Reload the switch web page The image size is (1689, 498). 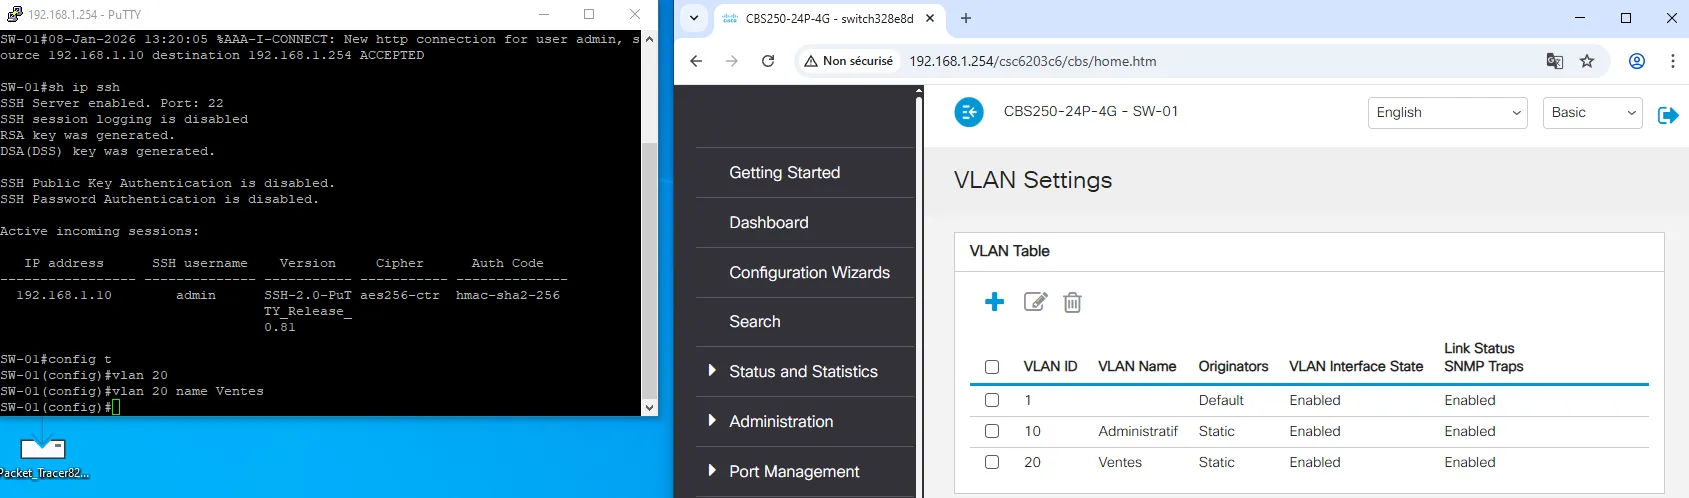point(768,61)
